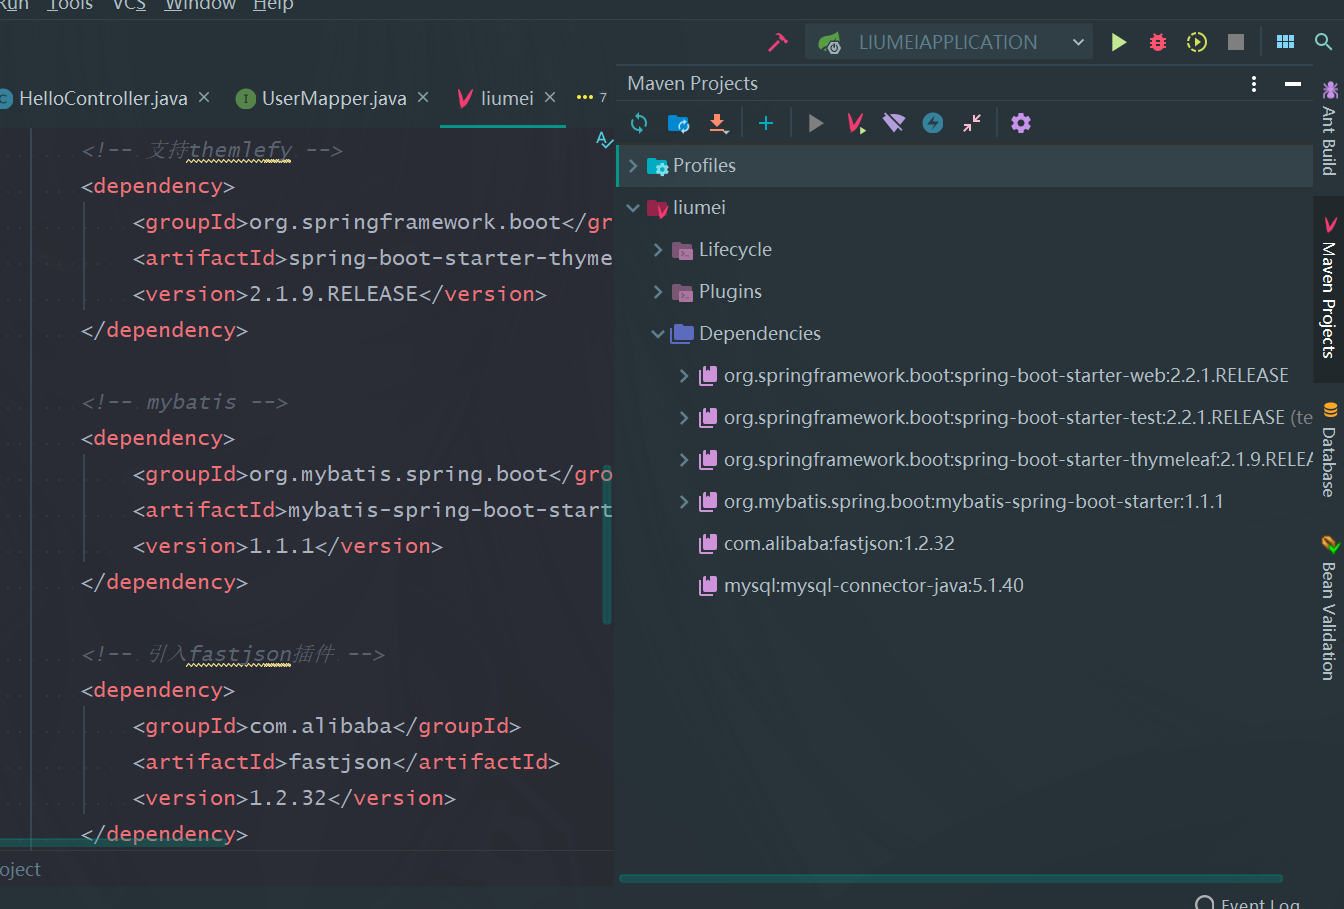Execute Maven Goal using the V icon
Viewport: 1344px width, 909px height.
(x=855, y=123)
